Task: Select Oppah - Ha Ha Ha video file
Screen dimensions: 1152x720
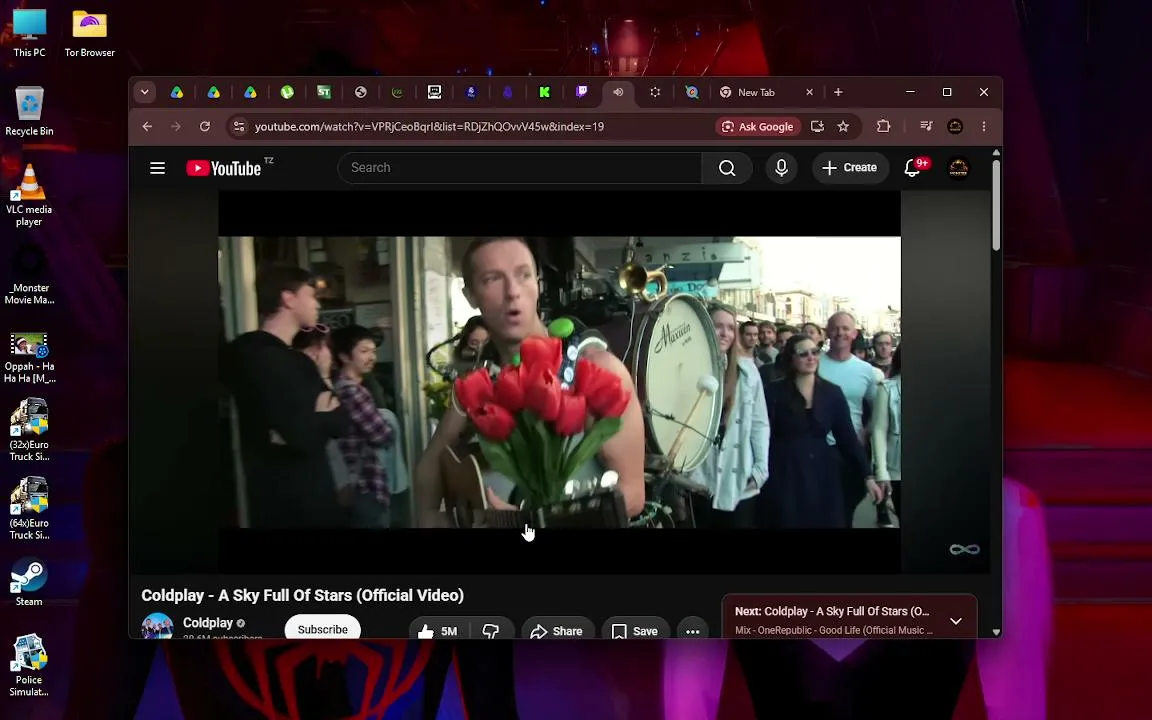Action: click(29, 358)
